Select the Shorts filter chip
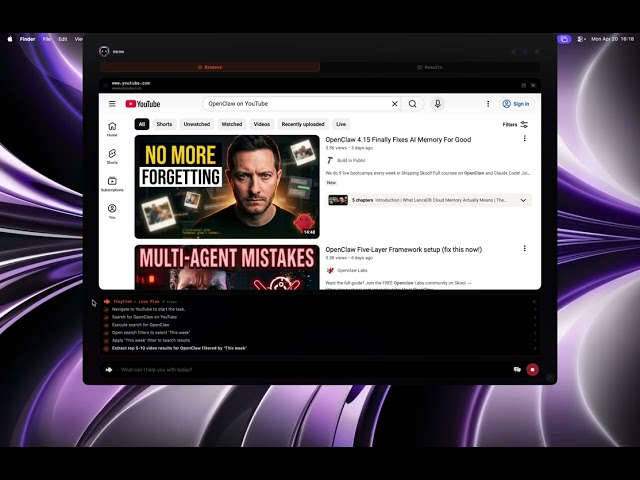 pyautogui.click(x=164, y=124)
